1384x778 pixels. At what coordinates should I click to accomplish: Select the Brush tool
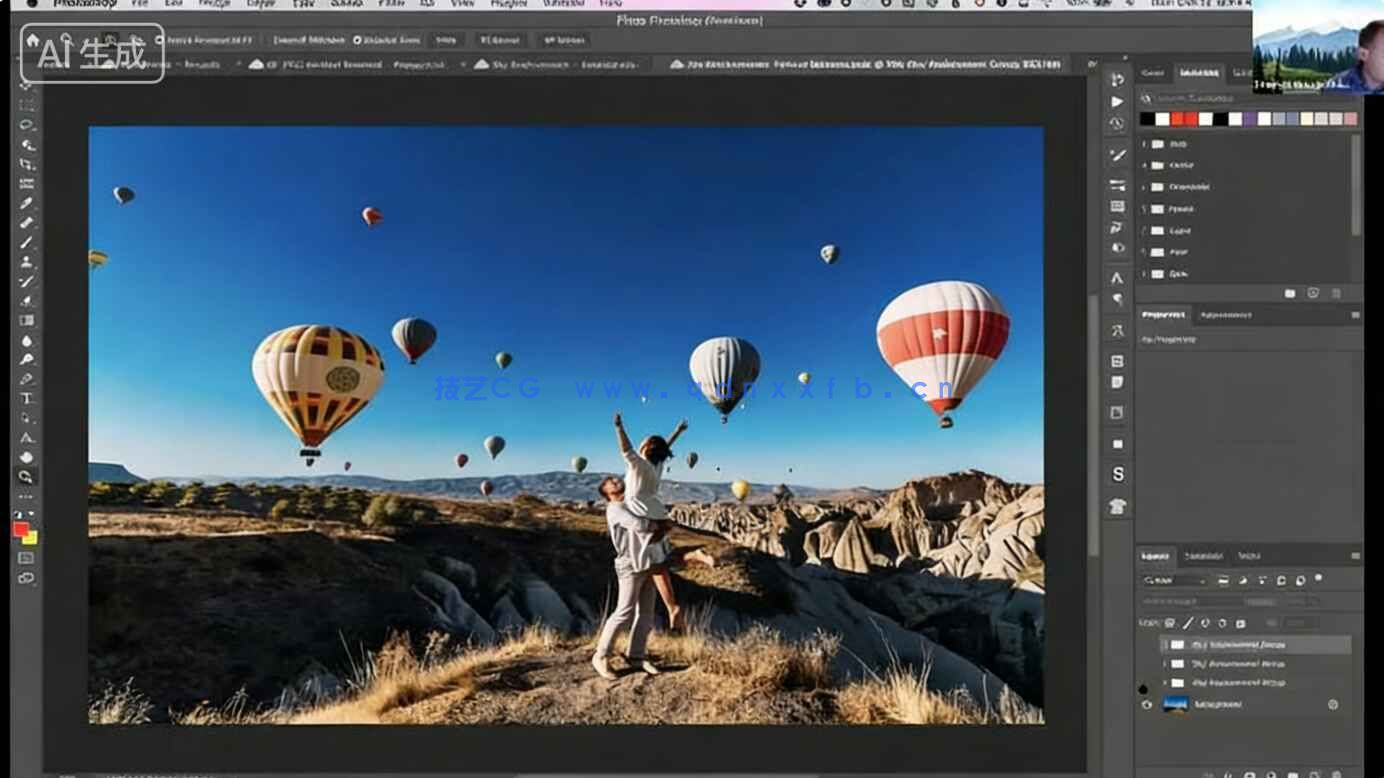click(x=26, y=242)
